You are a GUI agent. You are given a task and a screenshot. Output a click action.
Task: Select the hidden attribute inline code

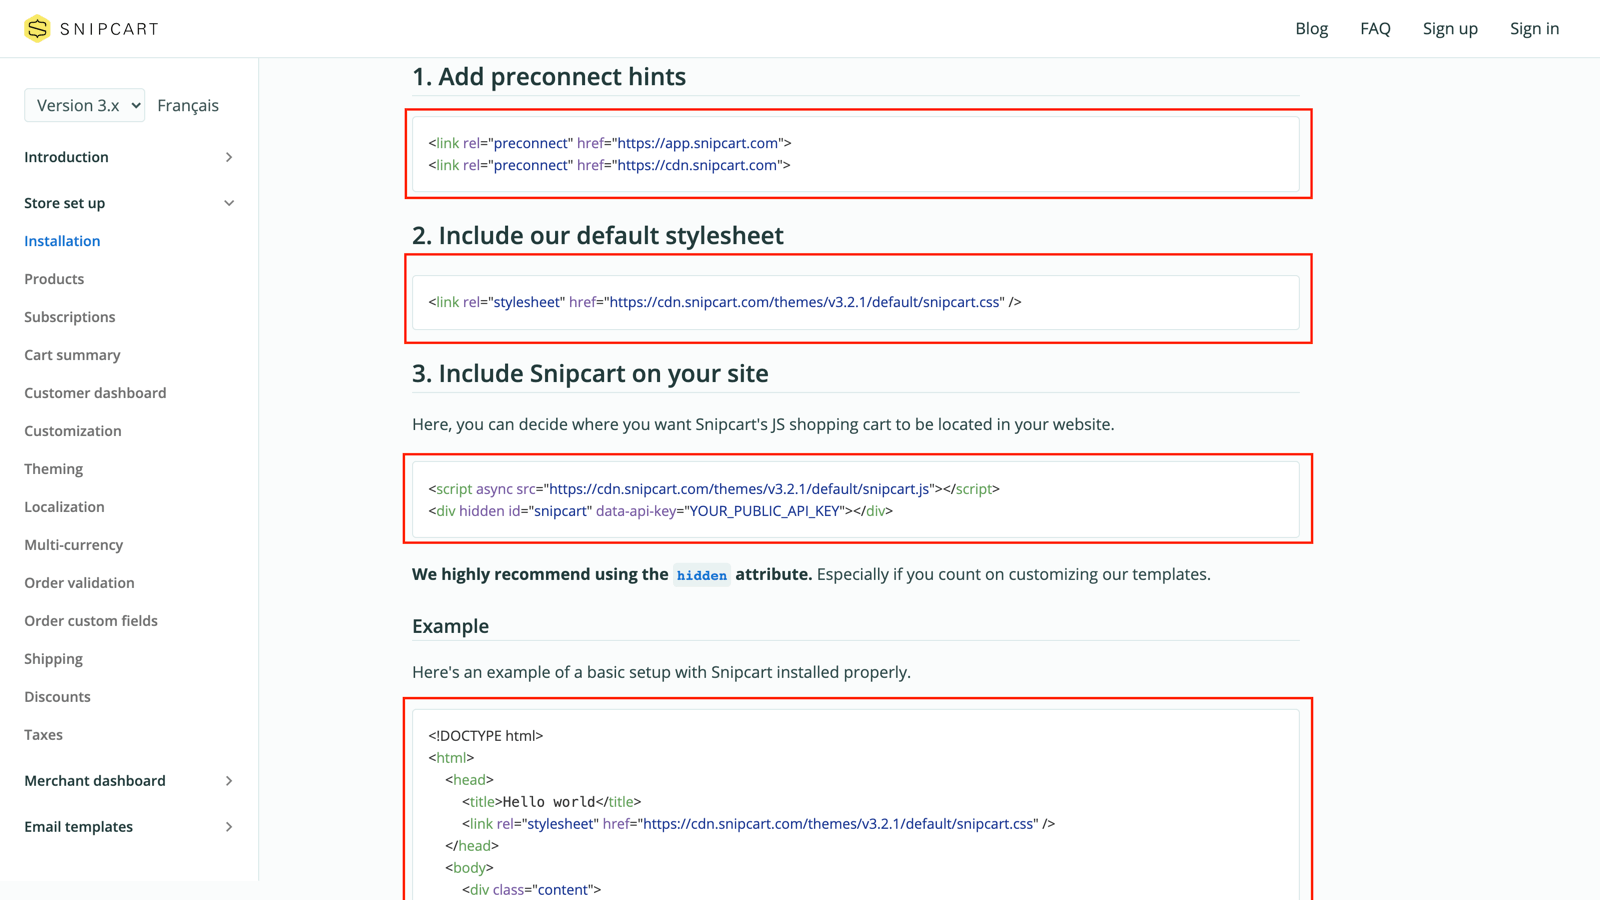[702, 575]
